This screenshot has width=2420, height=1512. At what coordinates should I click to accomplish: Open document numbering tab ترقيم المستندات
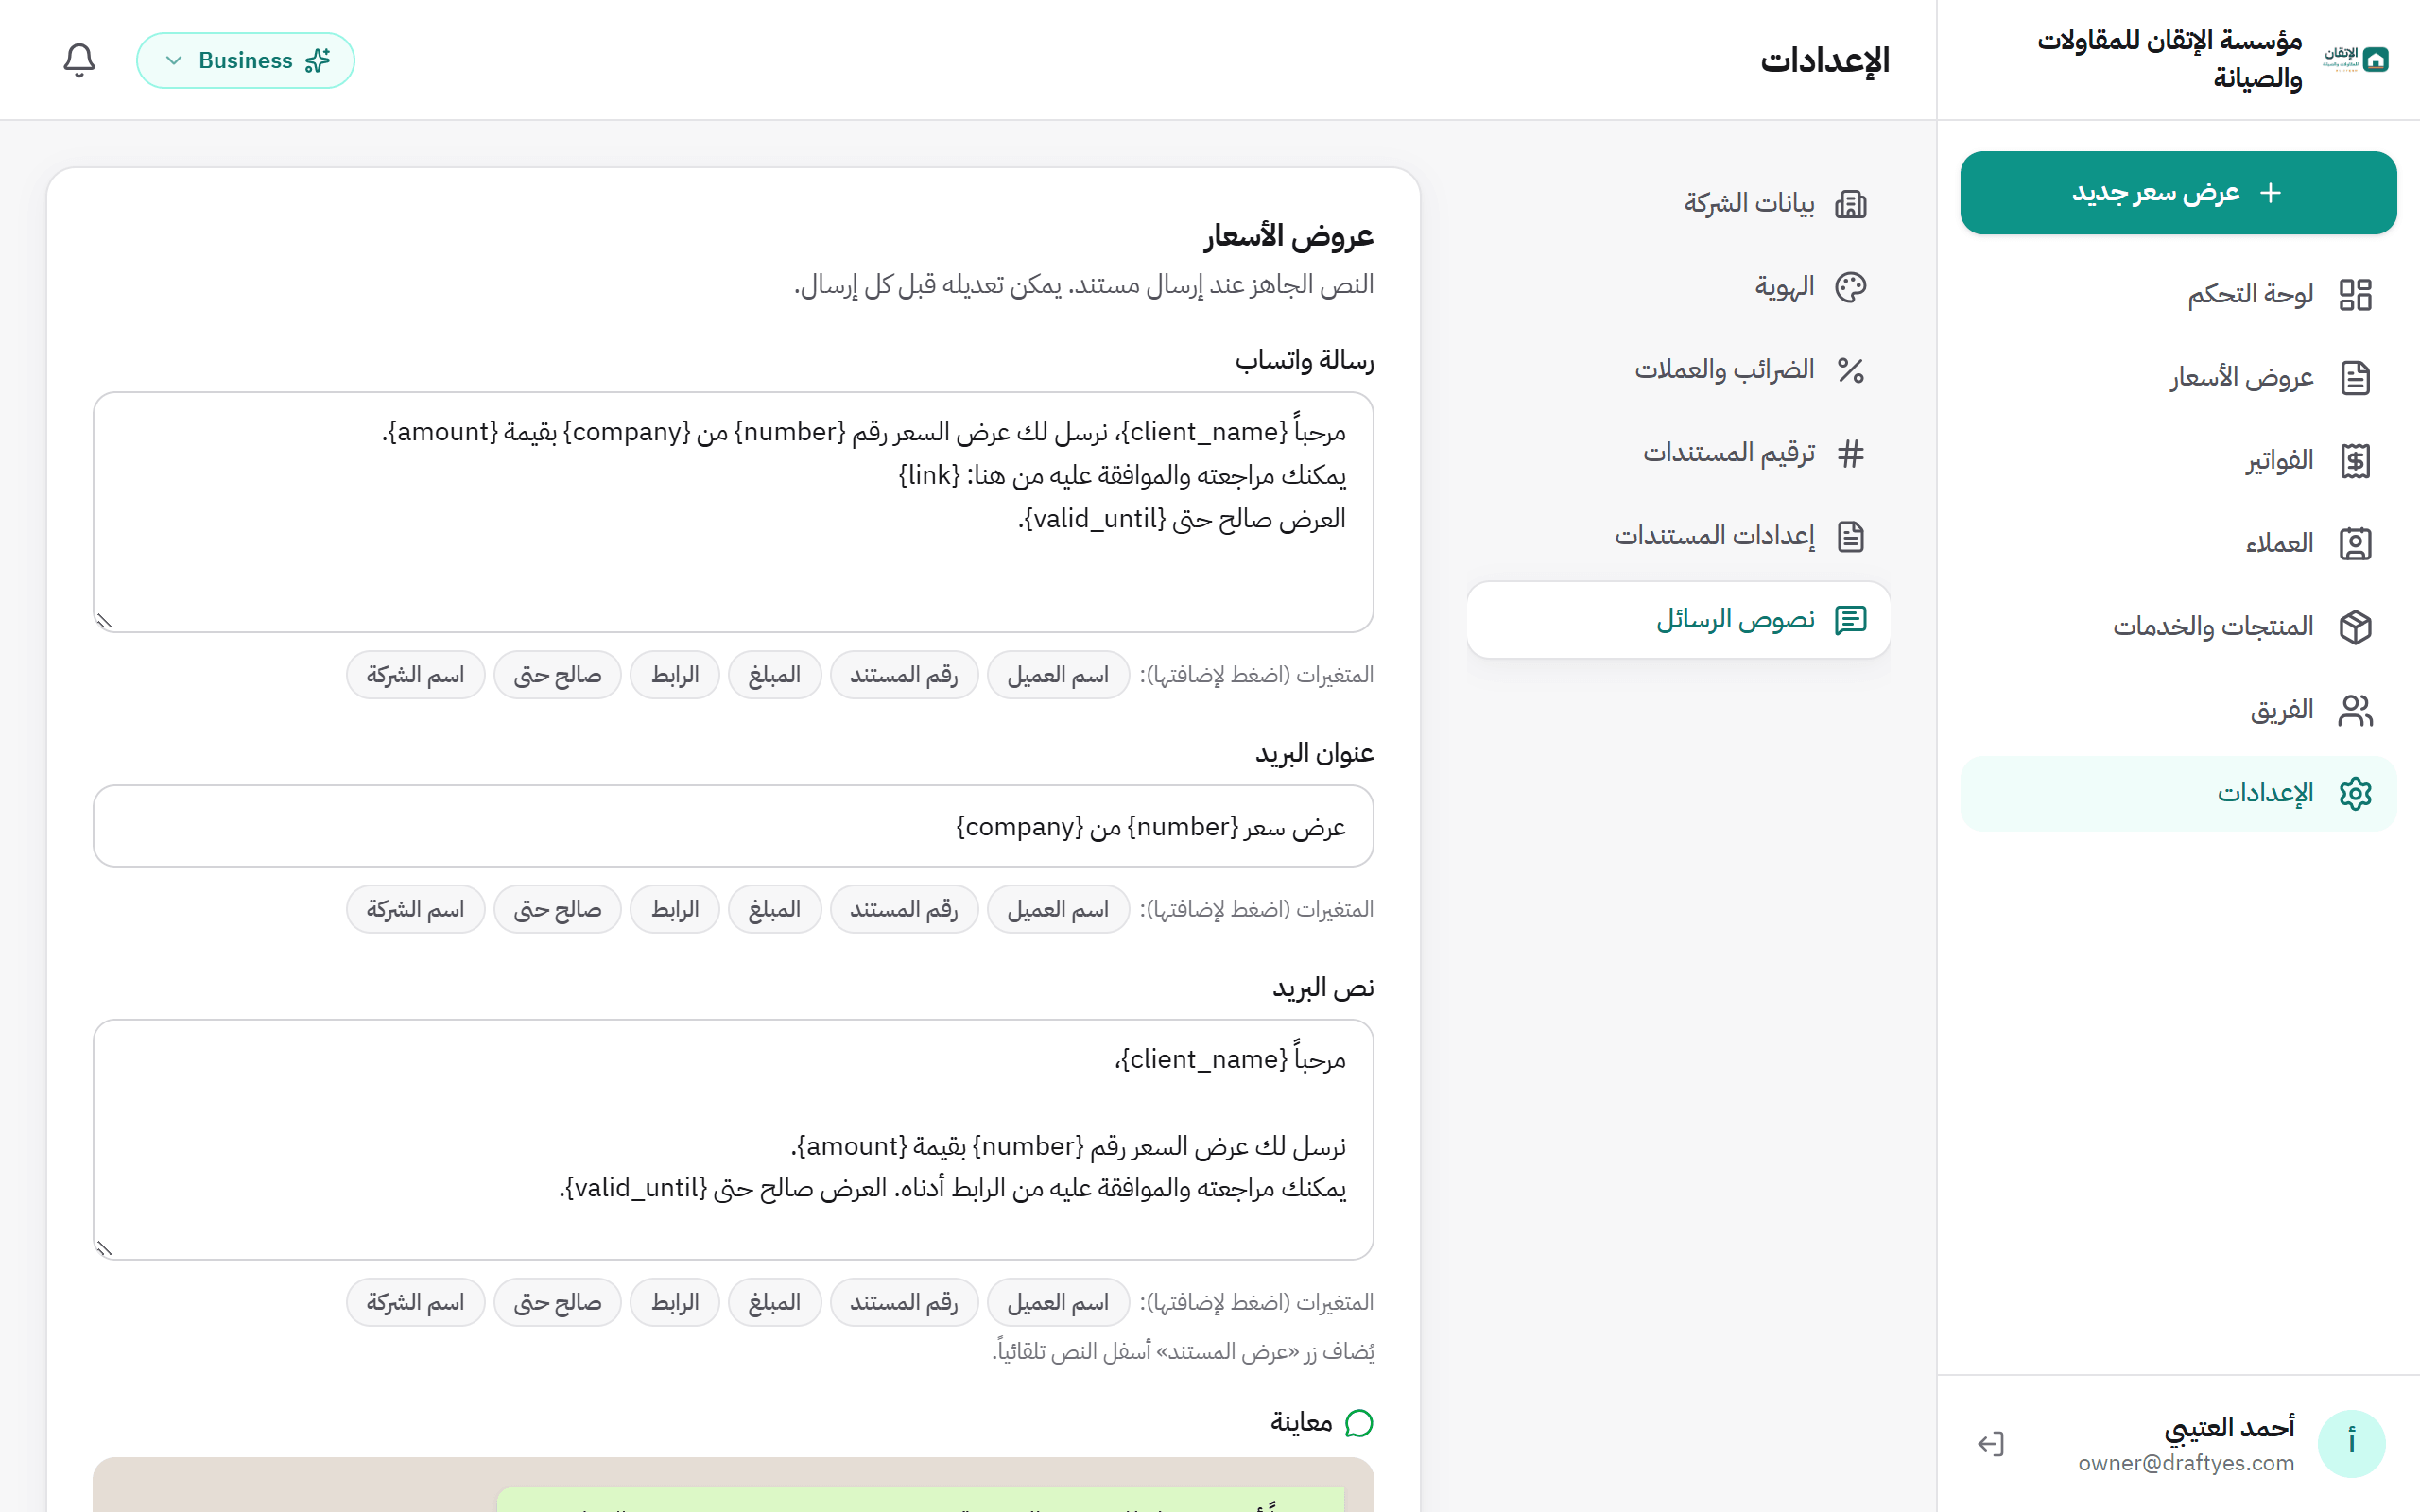1678,453
